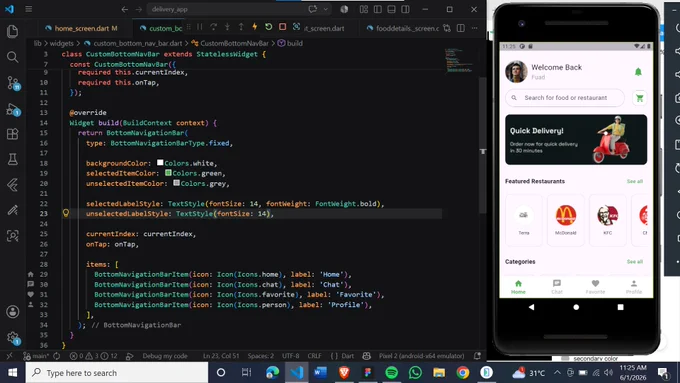Viewport: 680px width, 383px height.
Task: Split the editor to the right
Action: point(461,28)
